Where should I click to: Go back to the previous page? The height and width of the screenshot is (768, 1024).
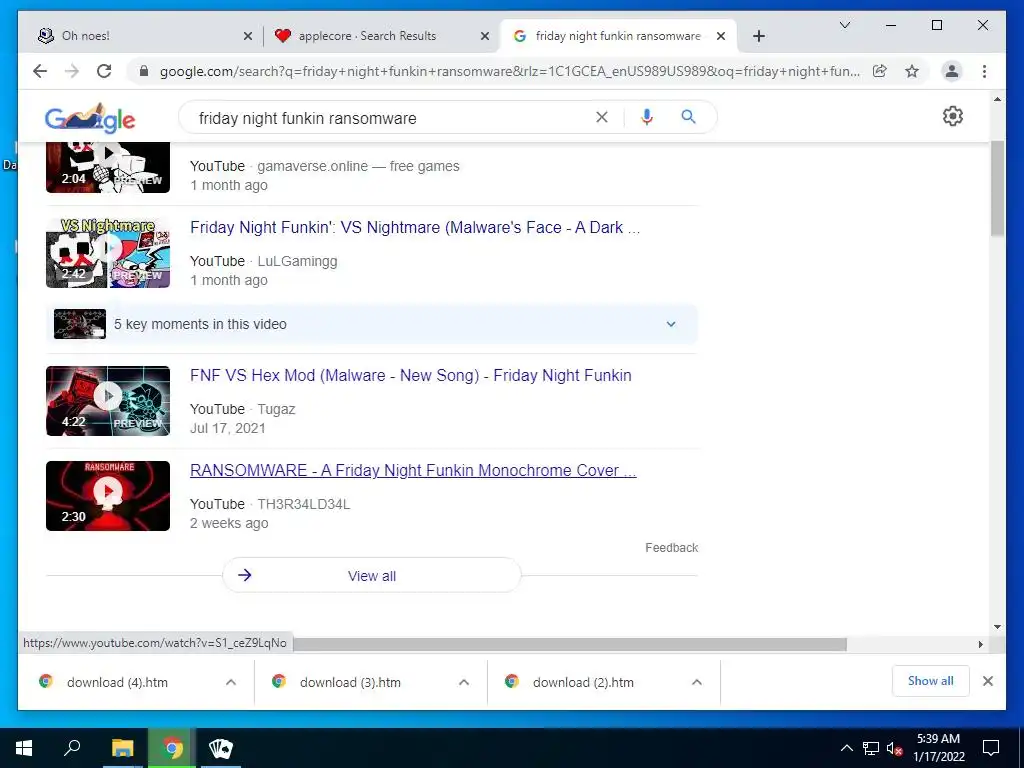(x=40, y=71)
